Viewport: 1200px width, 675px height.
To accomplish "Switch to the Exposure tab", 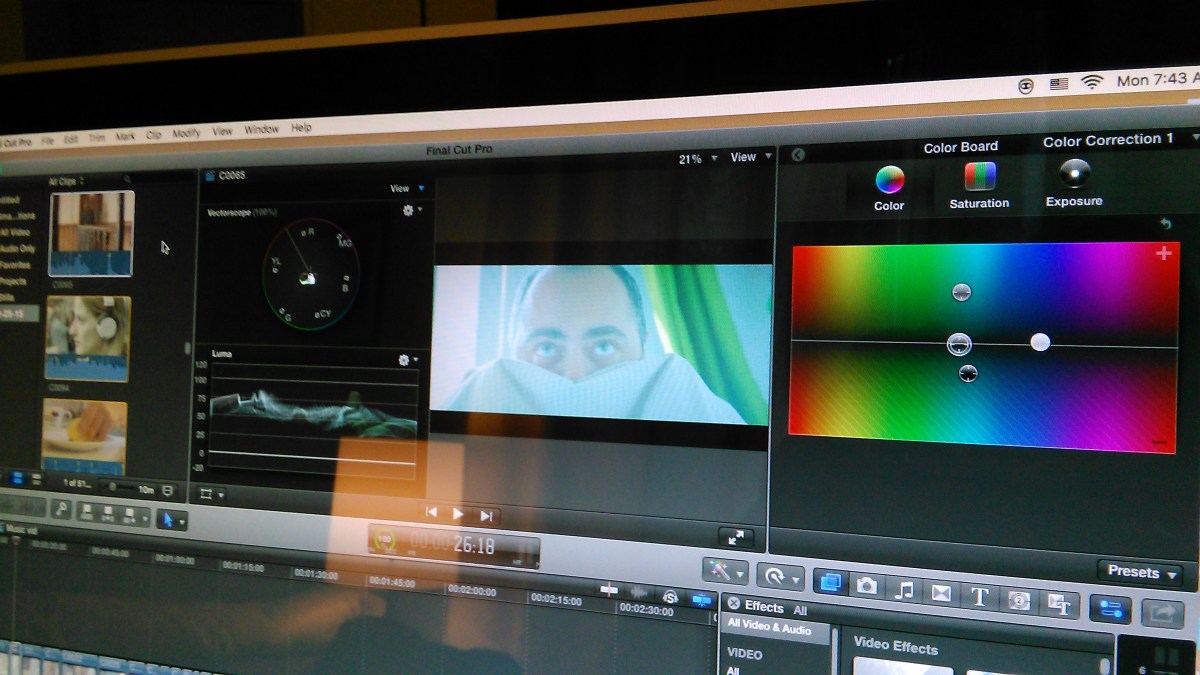I will point(1074,184).
